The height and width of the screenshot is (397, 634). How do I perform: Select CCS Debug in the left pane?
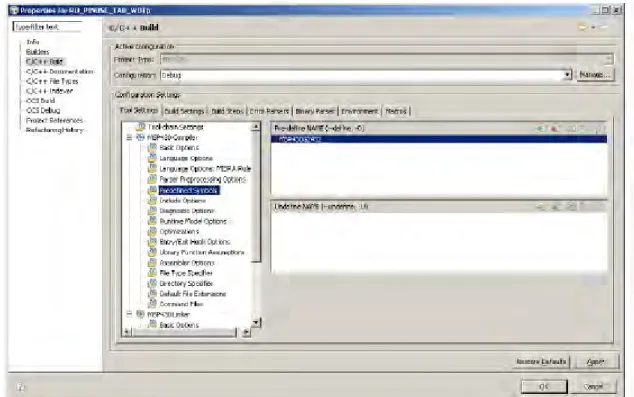point(43,110)
